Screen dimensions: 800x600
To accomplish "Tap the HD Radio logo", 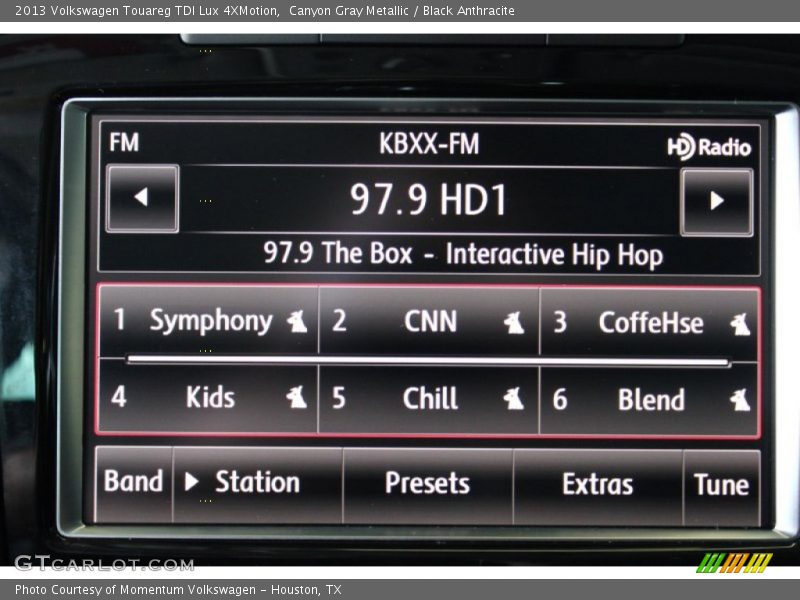I will click(709, 147).
